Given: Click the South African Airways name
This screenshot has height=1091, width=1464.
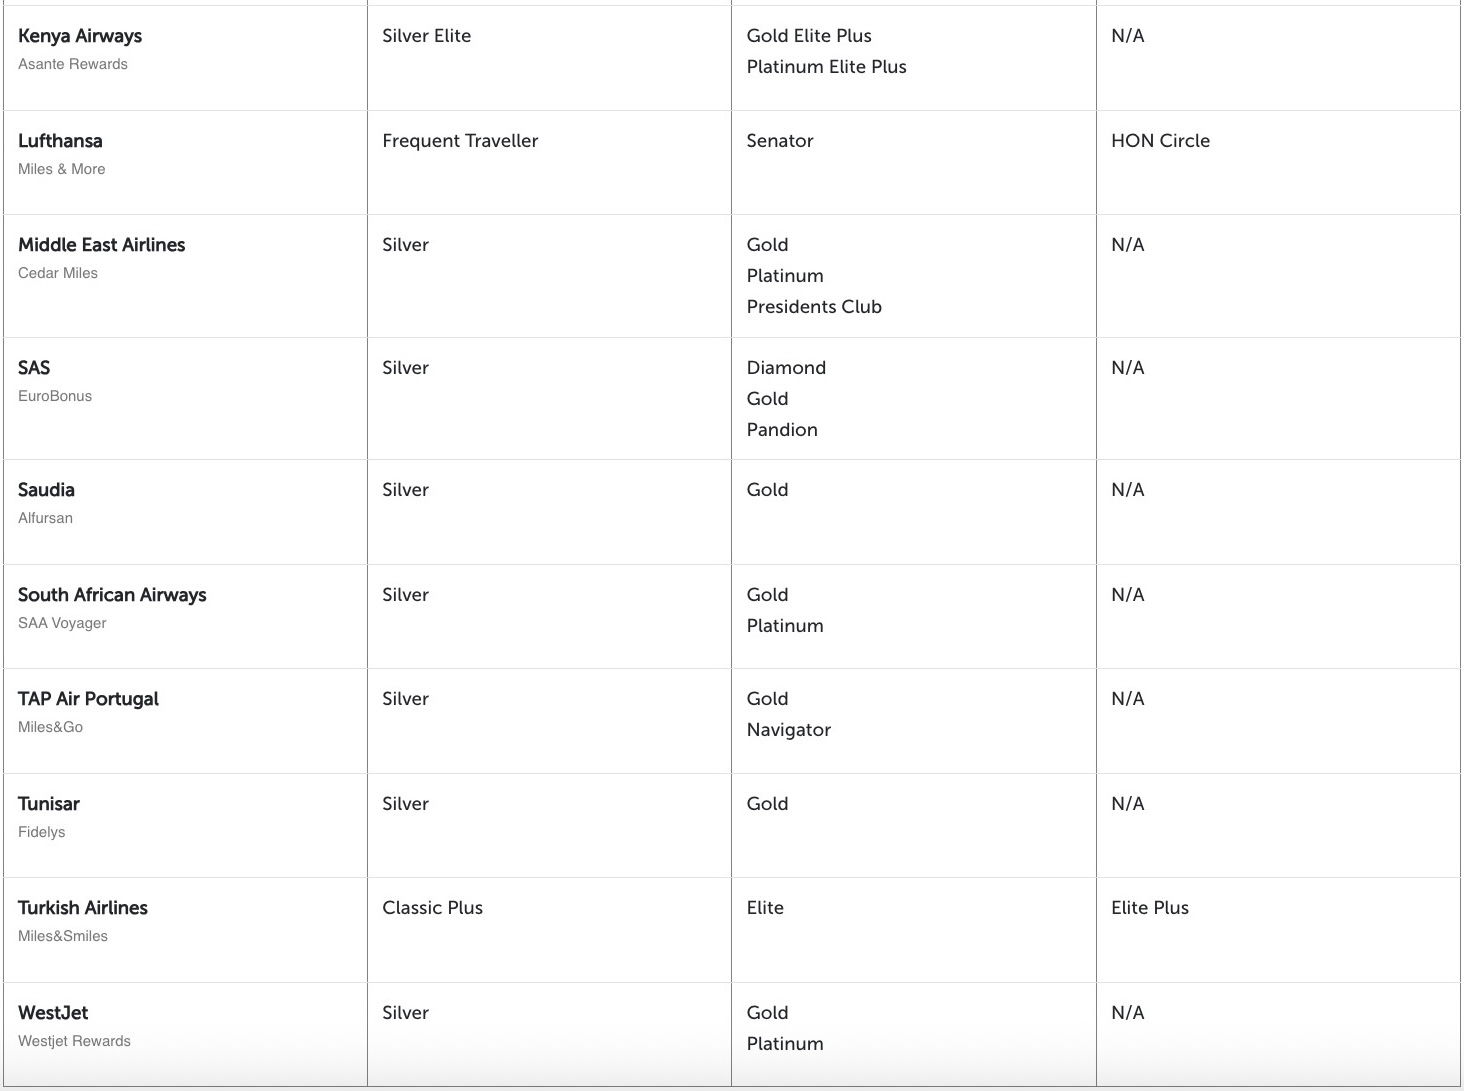Looking at the screenshot, I should [x=112, y=595].
